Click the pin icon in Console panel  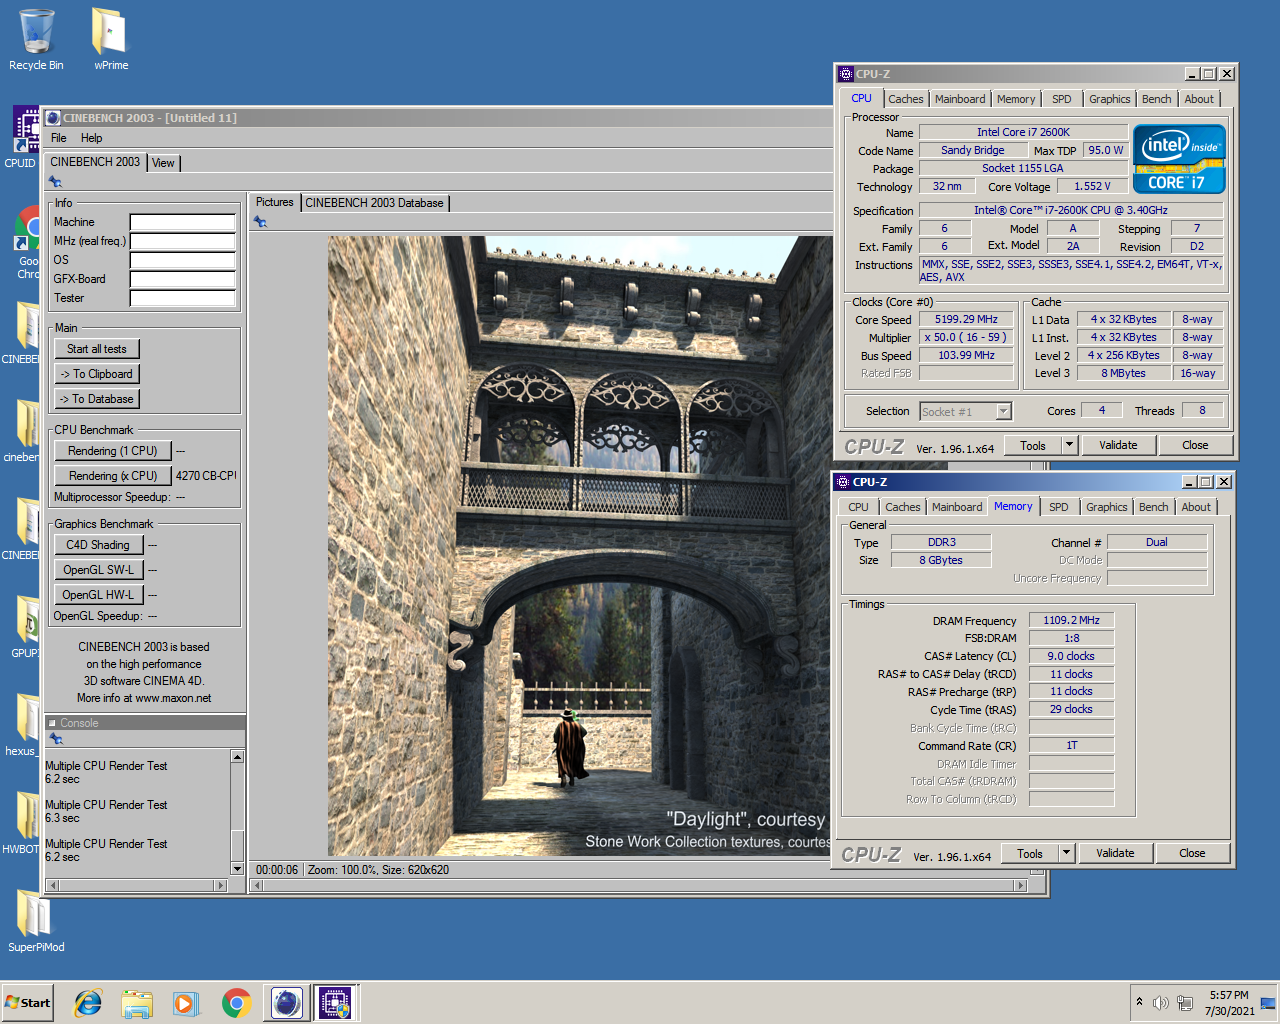56,739
